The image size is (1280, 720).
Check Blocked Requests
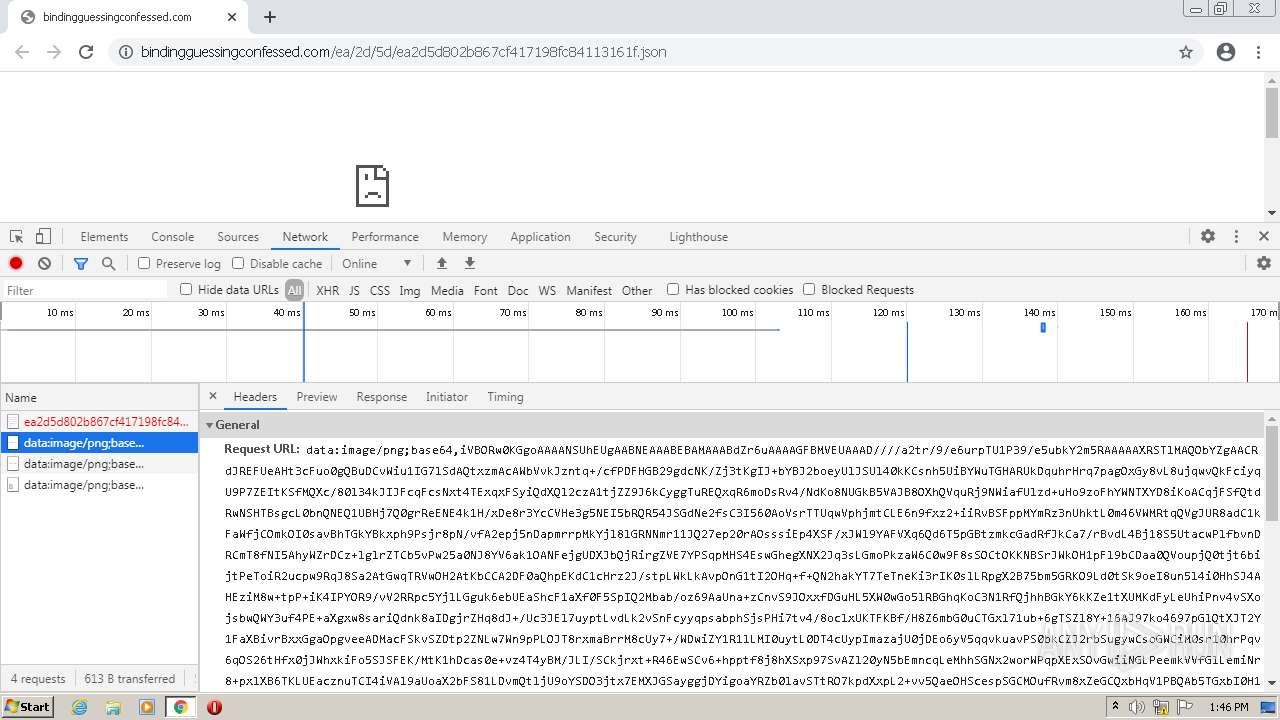809,289
